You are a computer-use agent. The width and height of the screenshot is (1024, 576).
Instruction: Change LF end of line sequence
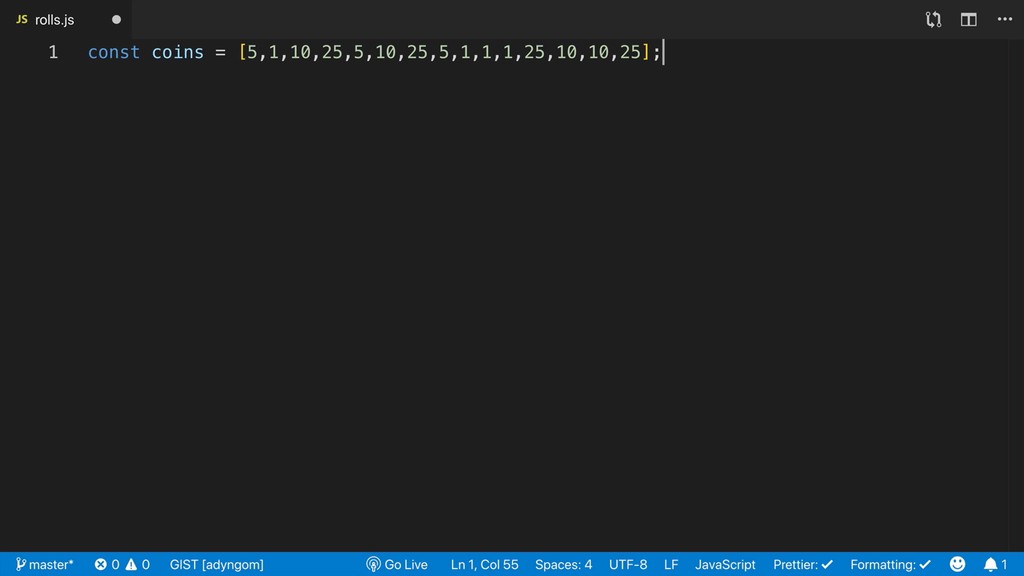pyautogui.click(x=671, y=564)
